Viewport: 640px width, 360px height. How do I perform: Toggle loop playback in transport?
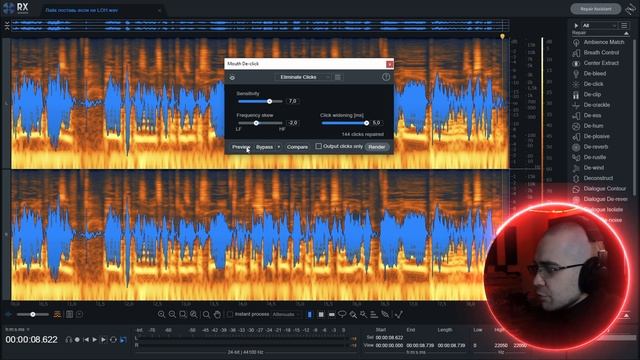pos(113,340)
